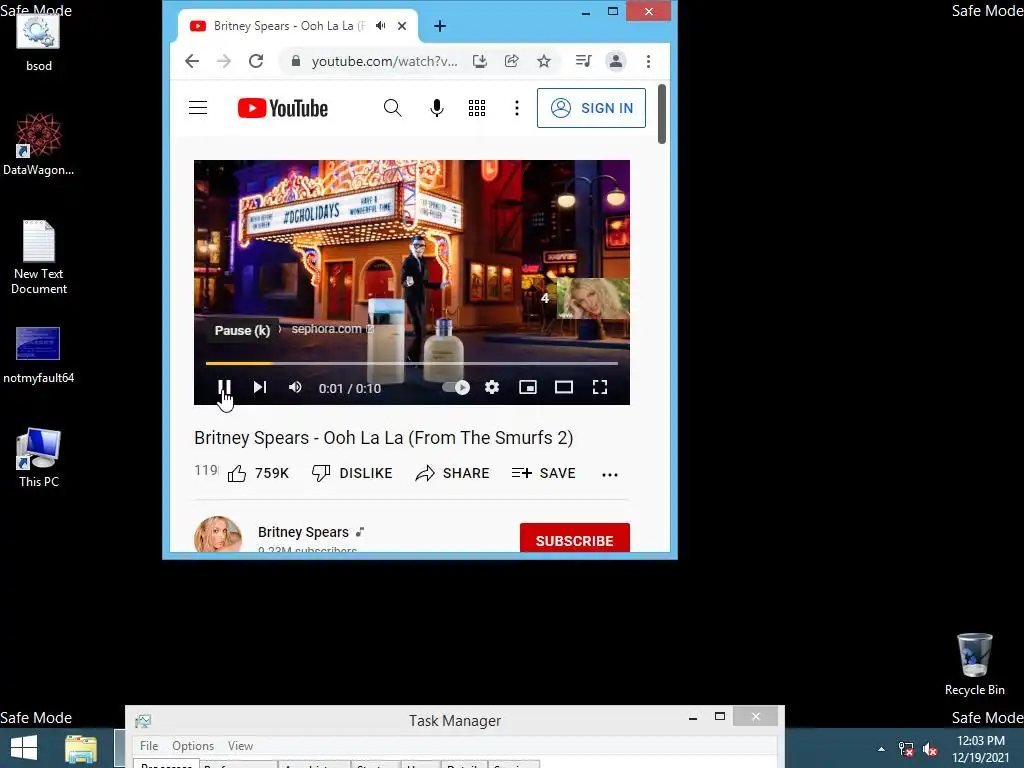Open Task Manager Options menu
Screen dimensions: 1024x768
pyautogui.click(x=193, y=746)
